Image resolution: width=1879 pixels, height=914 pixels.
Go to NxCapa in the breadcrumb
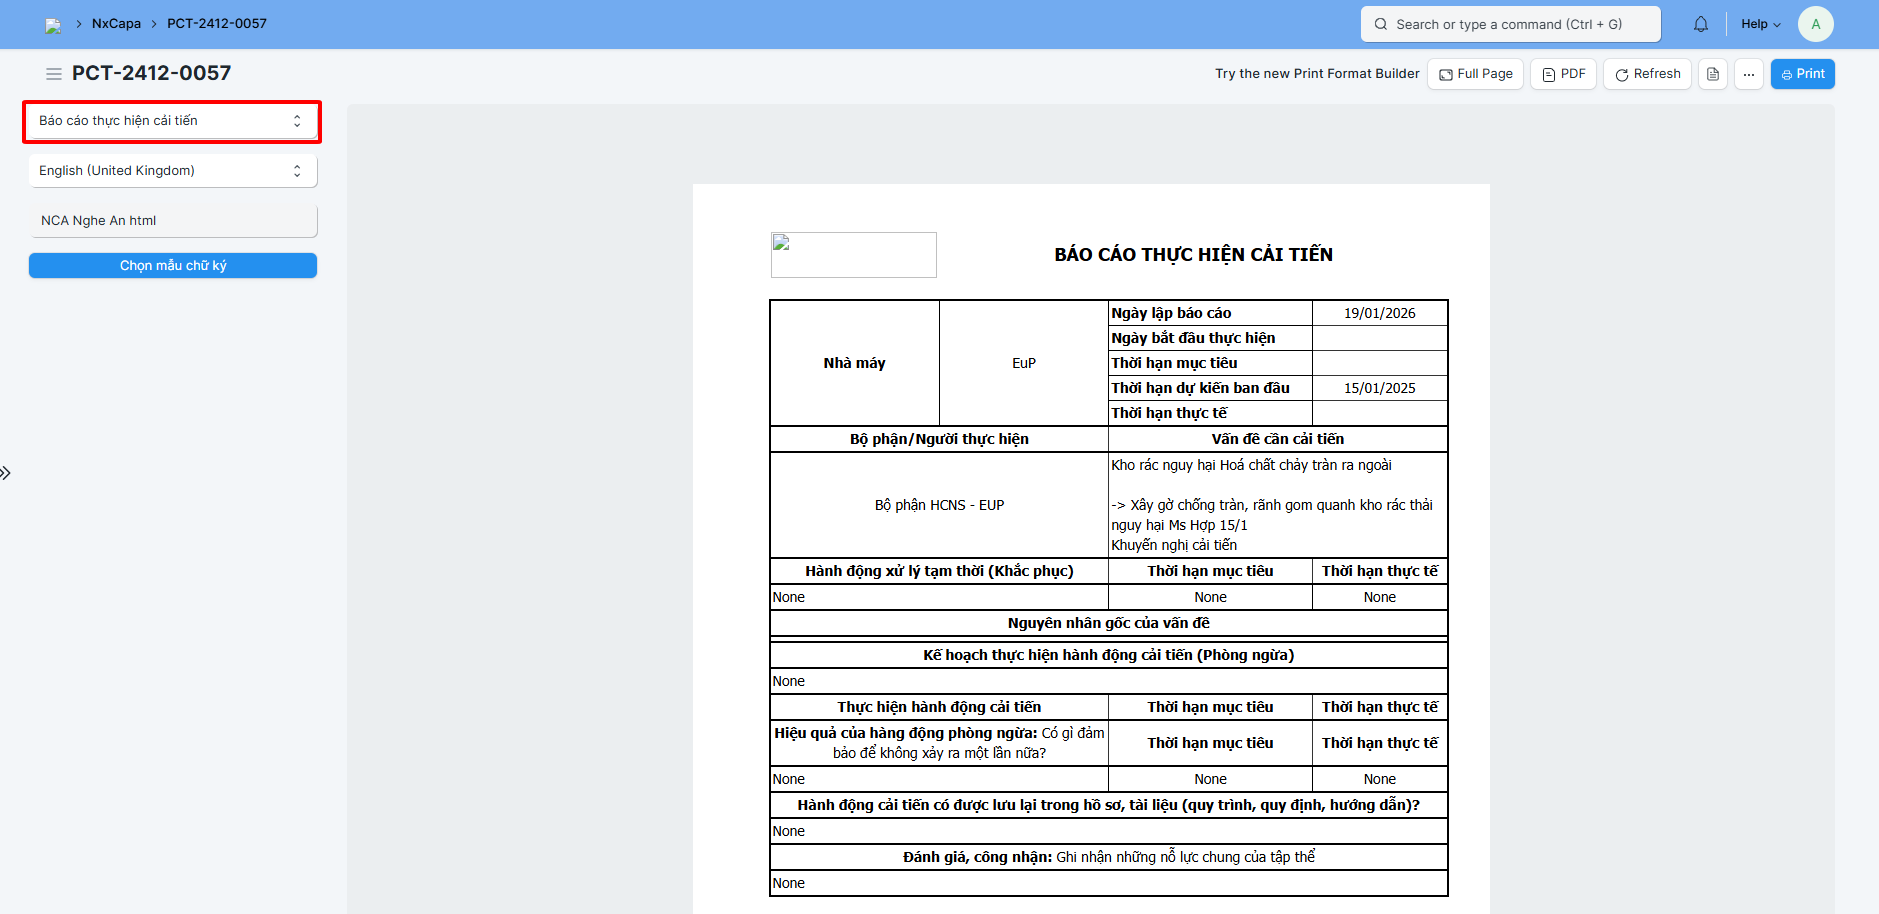(x=116, y=24)
